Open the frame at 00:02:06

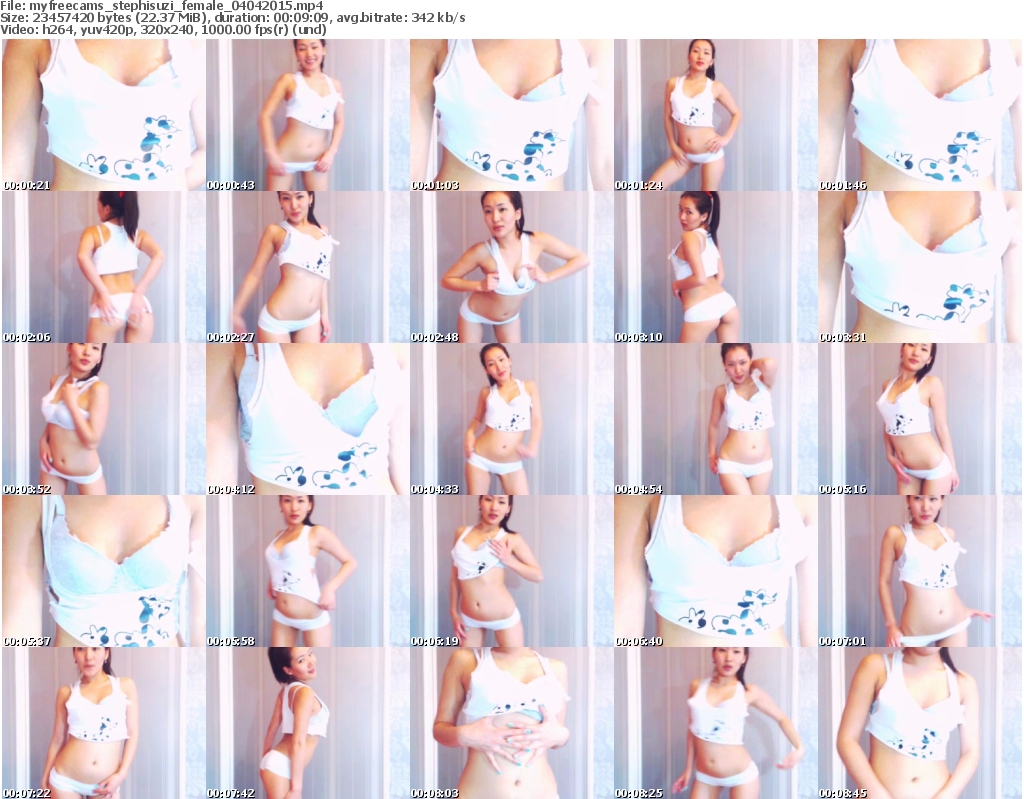[x=103, y=267]
